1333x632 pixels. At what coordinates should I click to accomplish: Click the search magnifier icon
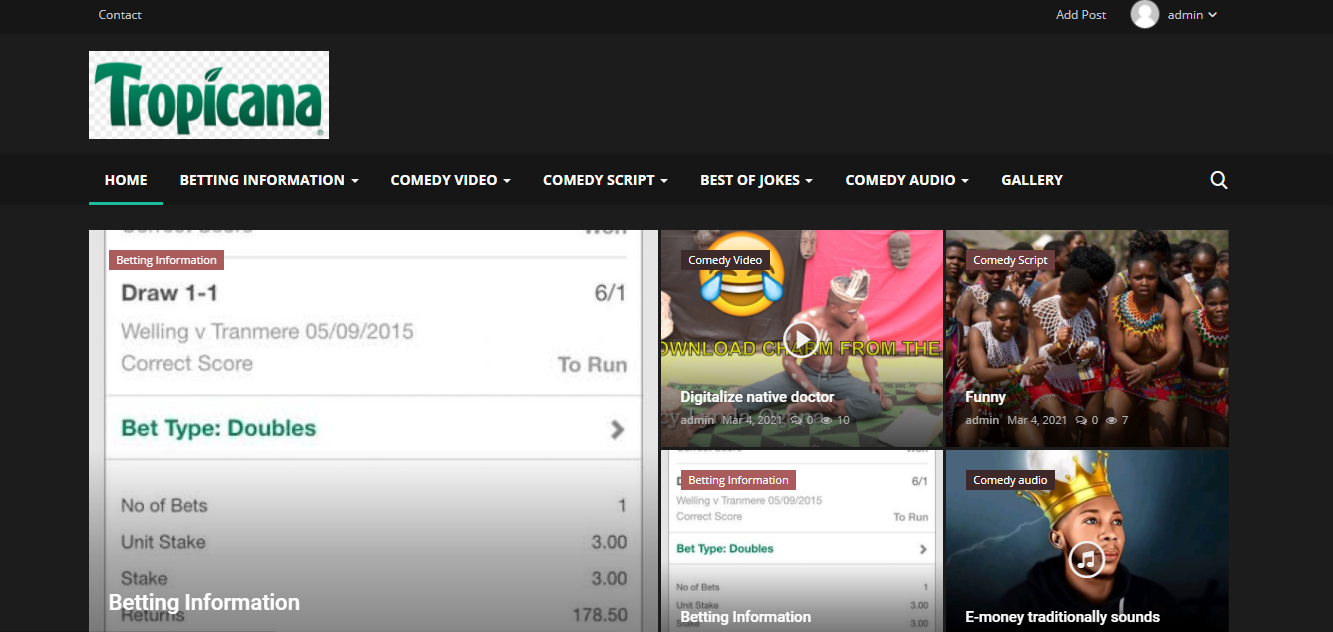[x=1218, y=180]
